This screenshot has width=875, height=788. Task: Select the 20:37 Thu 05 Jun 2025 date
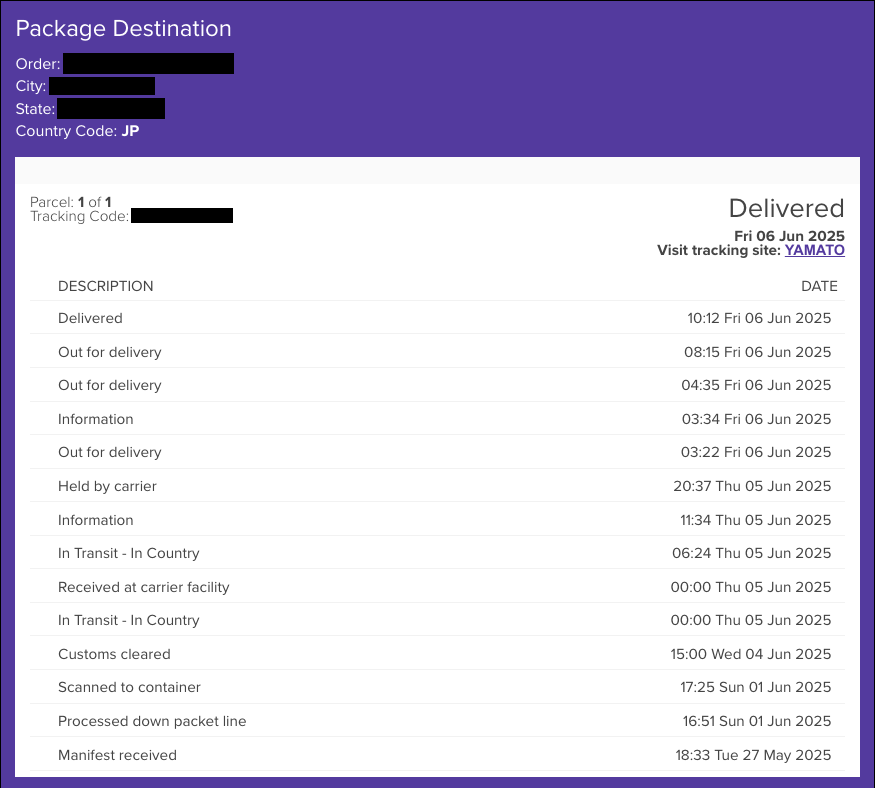[752, 486]
